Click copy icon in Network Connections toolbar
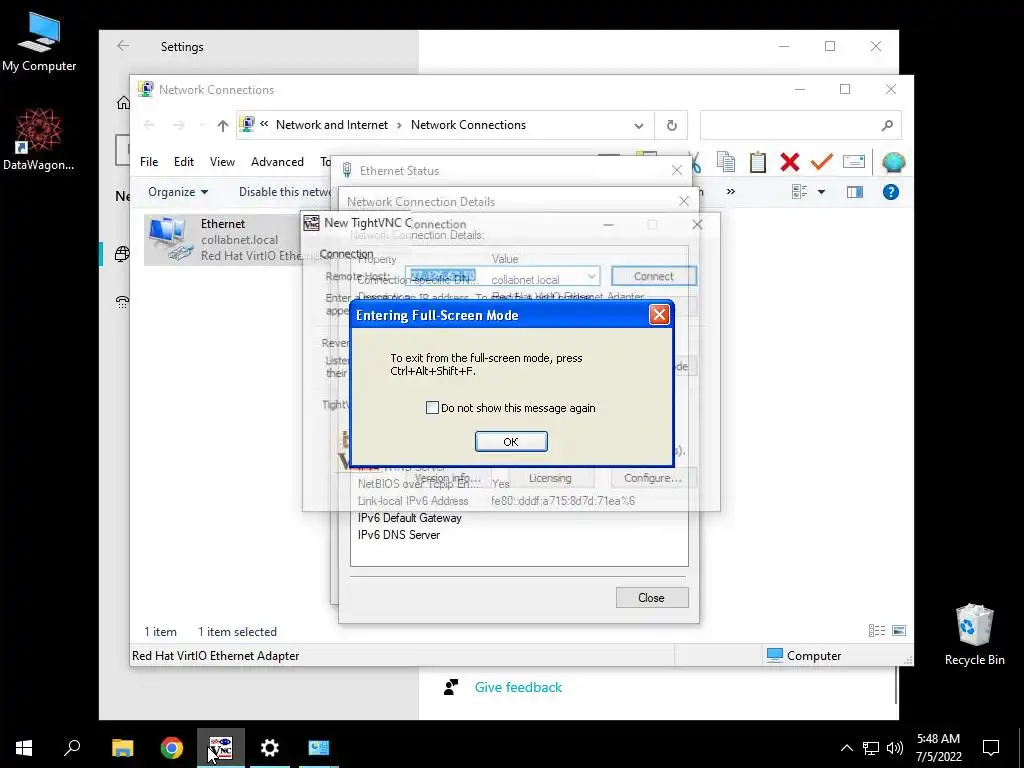The image size is (1024, 768). pos(726,161)
